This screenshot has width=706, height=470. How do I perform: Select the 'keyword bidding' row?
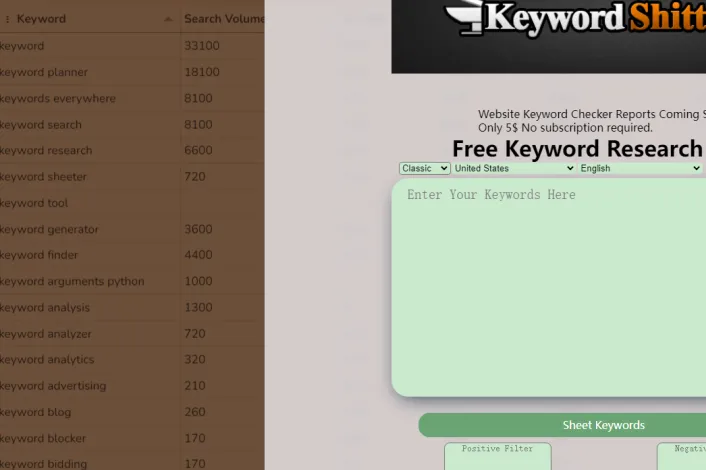[x=132, y=463]
